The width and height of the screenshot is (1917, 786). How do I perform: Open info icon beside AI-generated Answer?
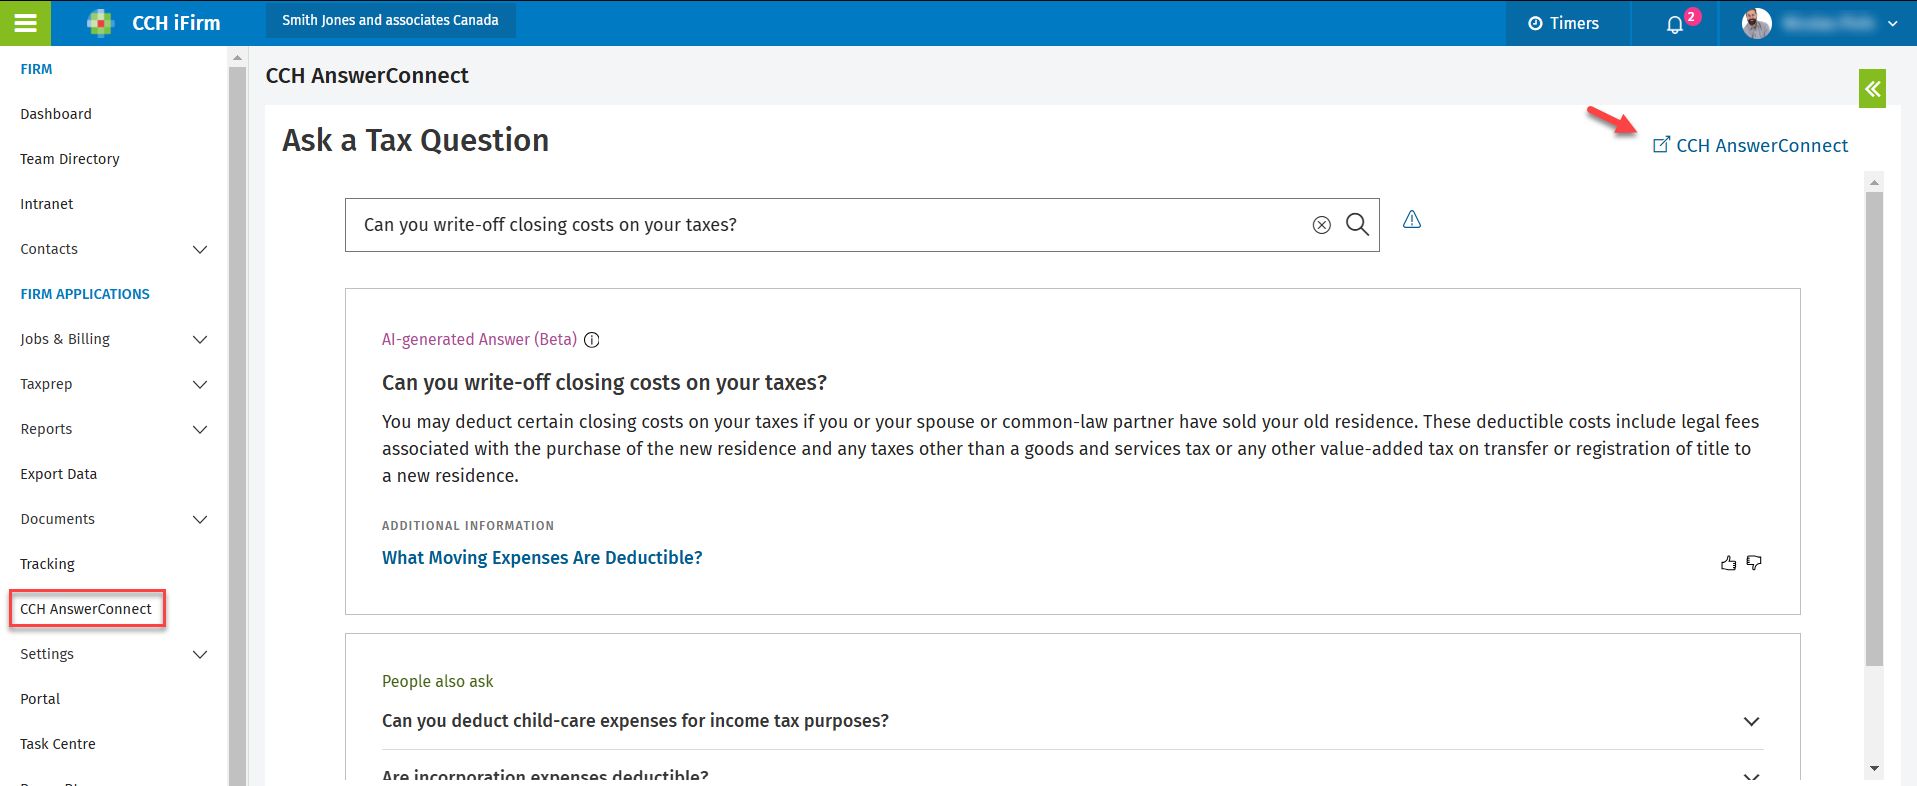click(x=591, y=340)
